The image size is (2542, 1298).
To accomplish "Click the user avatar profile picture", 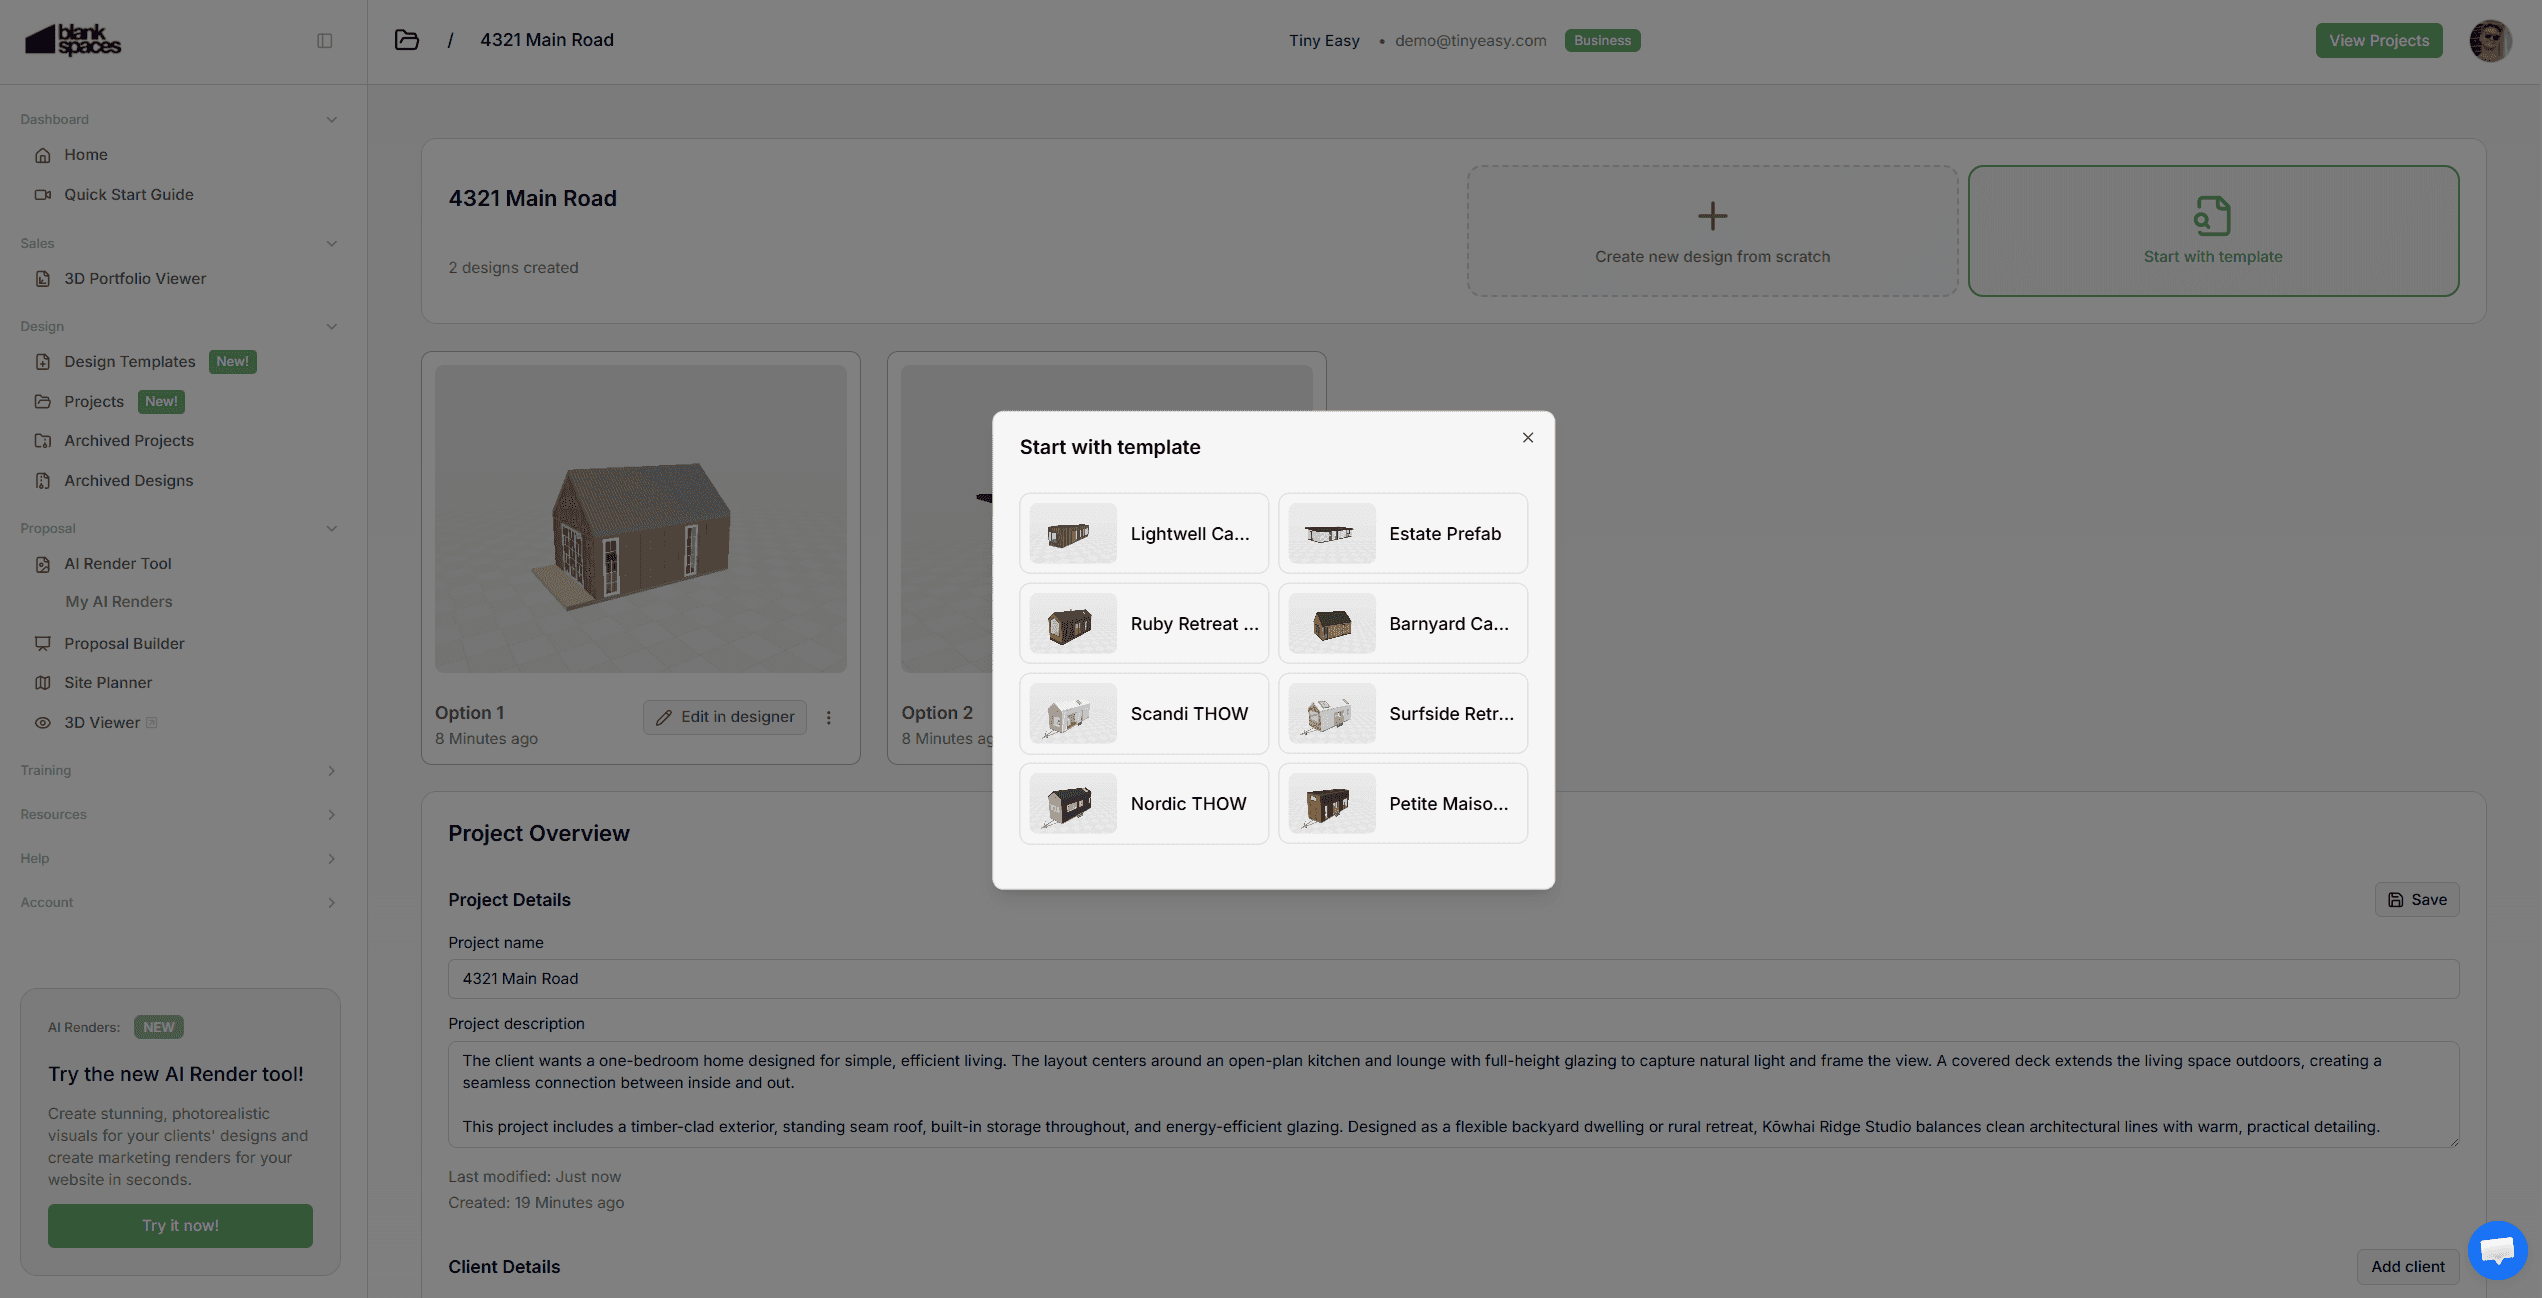I will (x=2489, y=41).
